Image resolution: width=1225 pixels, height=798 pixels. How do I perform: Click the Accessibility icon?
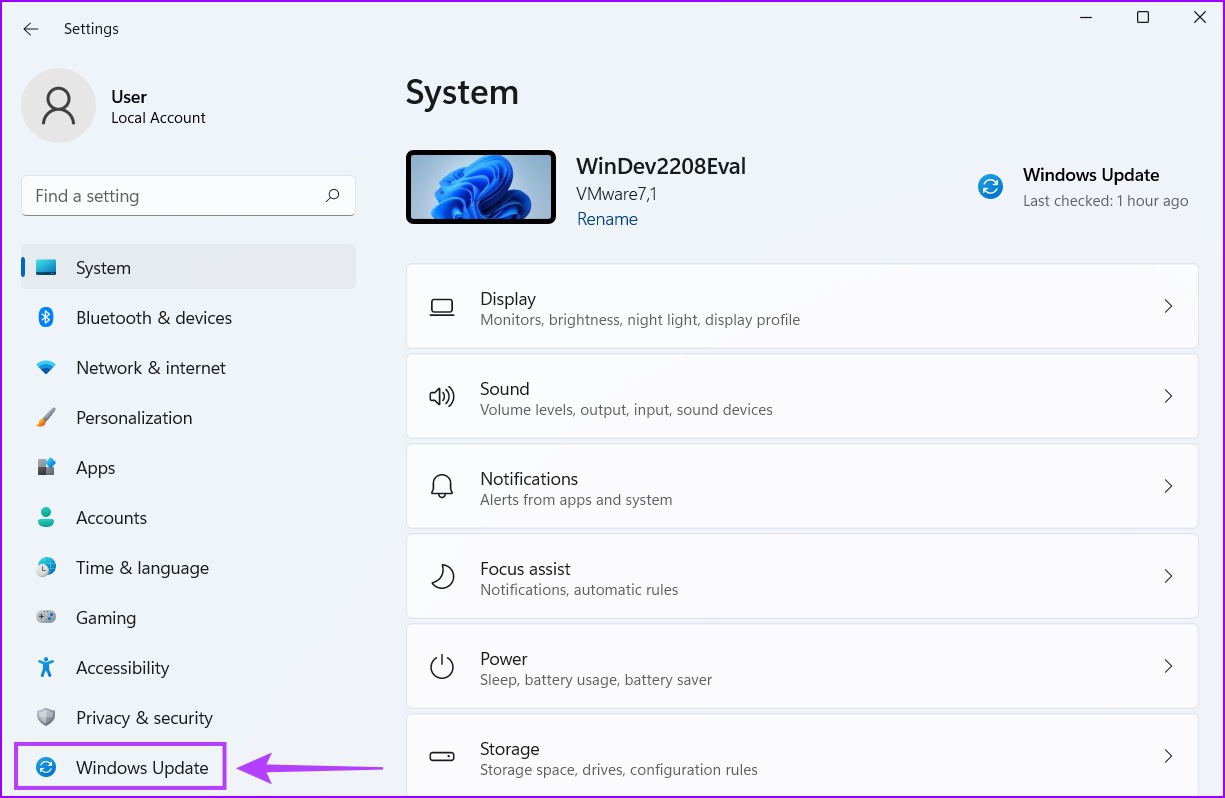pos(47,667)
